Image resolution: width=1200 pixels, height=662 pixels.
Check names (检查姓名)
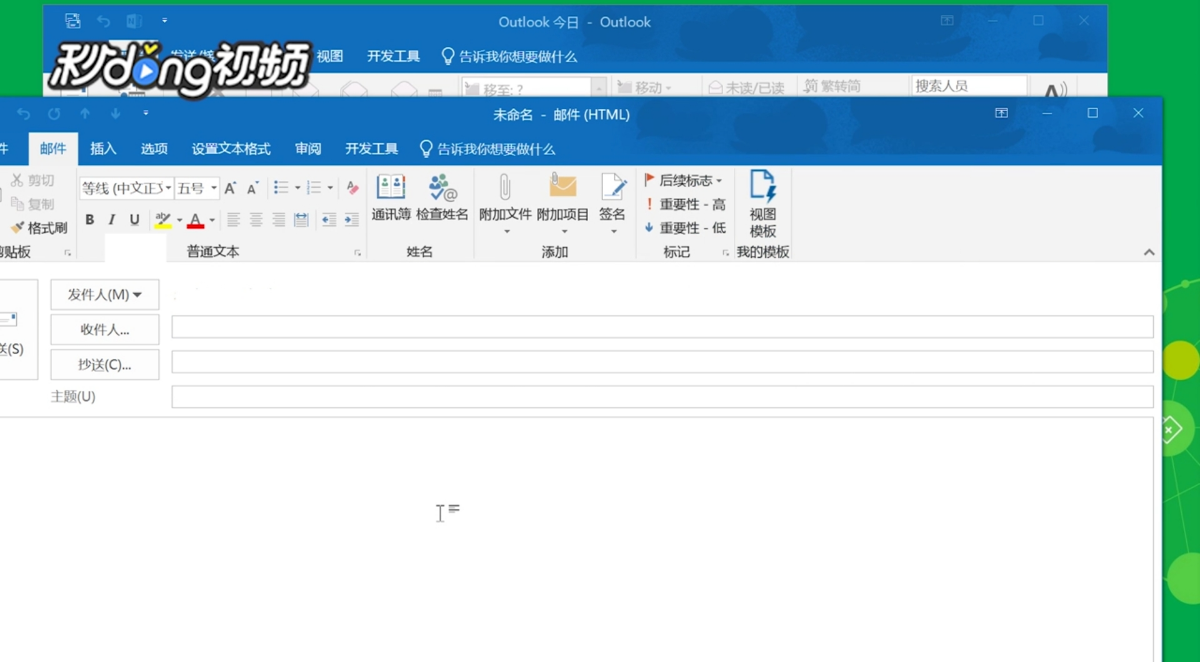(442, 198)
